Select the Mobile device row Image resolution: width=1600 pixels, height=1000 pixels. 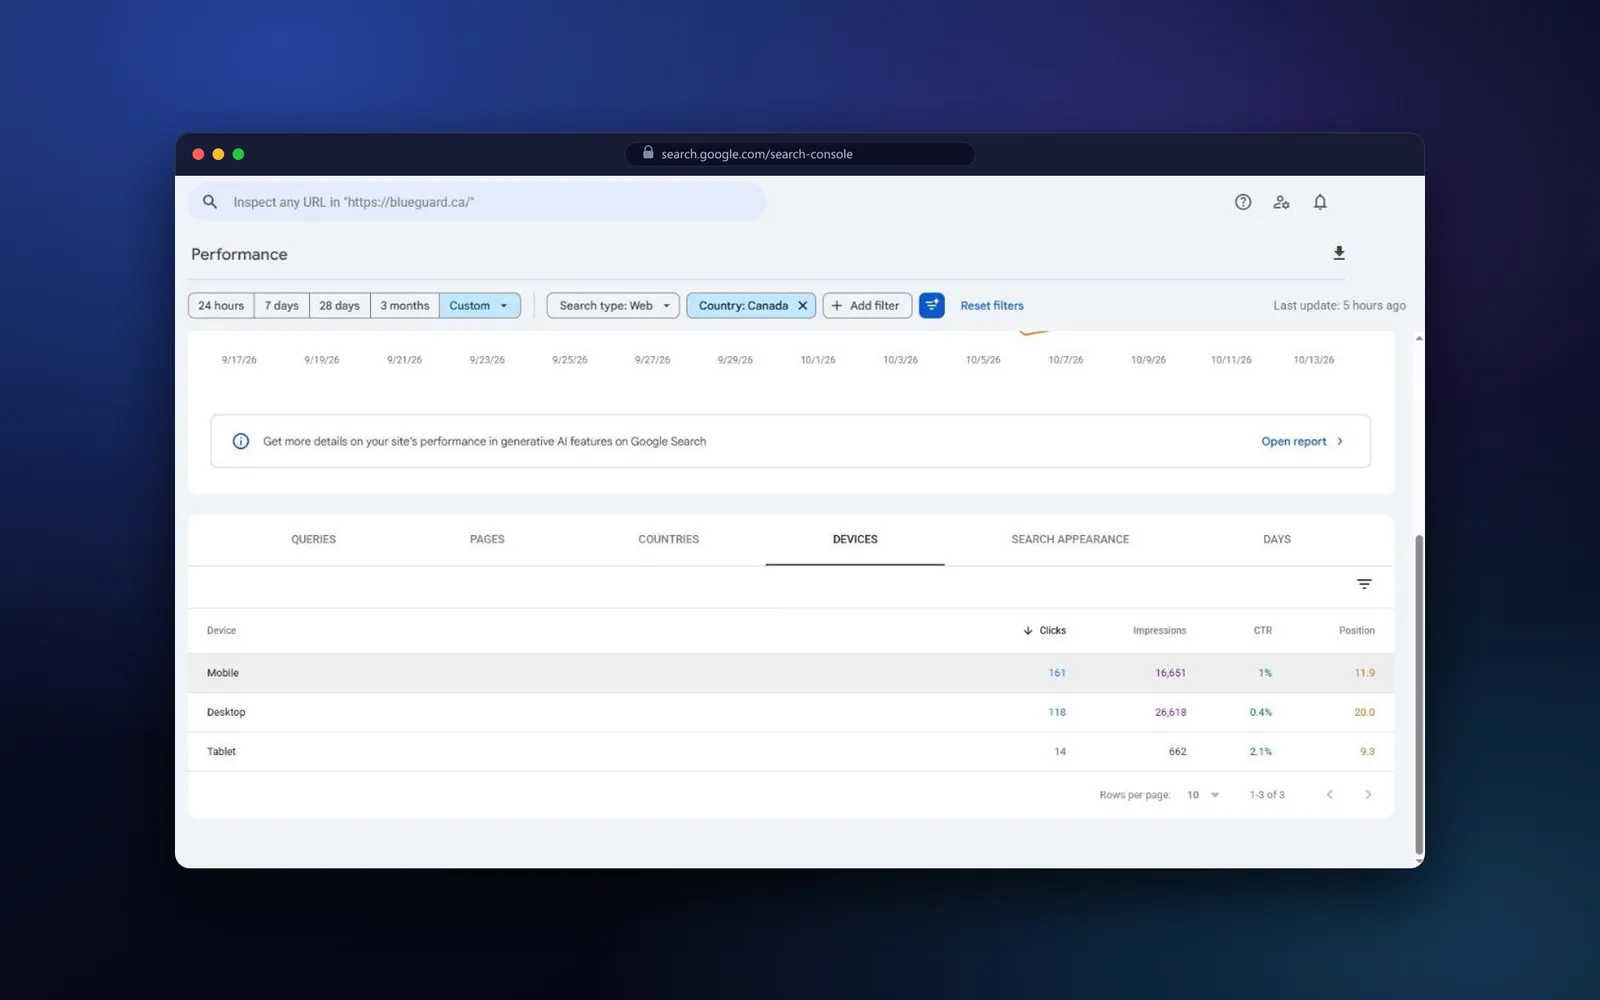point(790,673)
